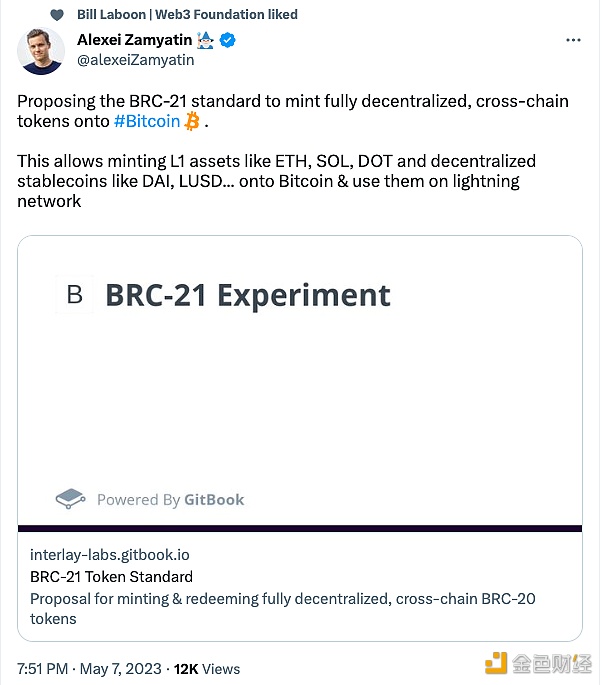The width and height of the screenshot is (603, 685).
Task: Click the GitBook logo icon
Action: [x=70, y=499]
